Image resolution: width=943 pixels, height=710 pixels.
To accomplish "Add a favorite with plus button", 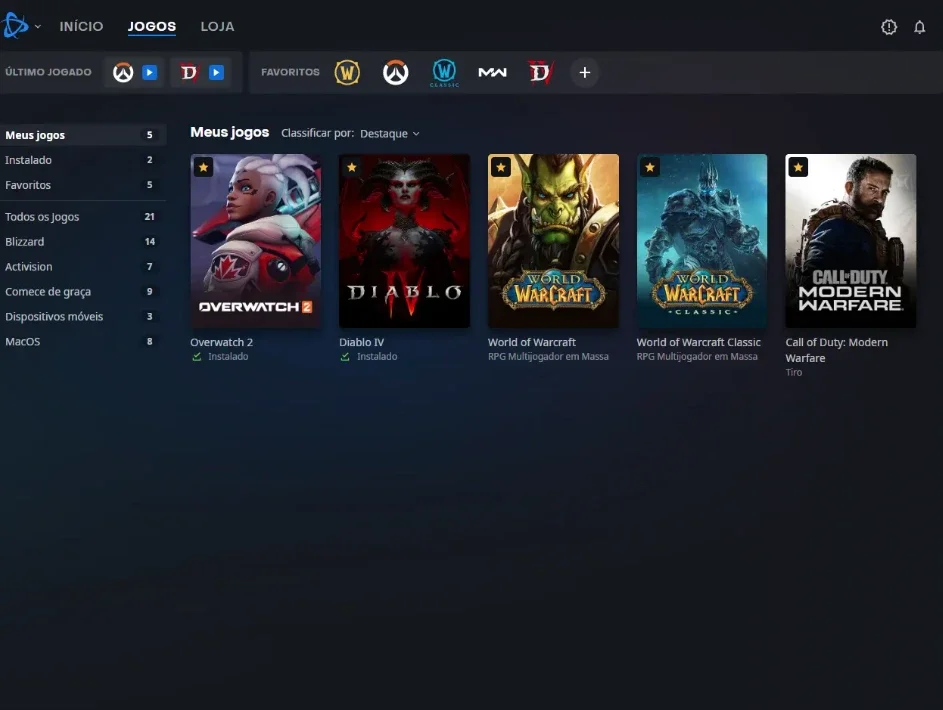I will [x=585, y=73].
